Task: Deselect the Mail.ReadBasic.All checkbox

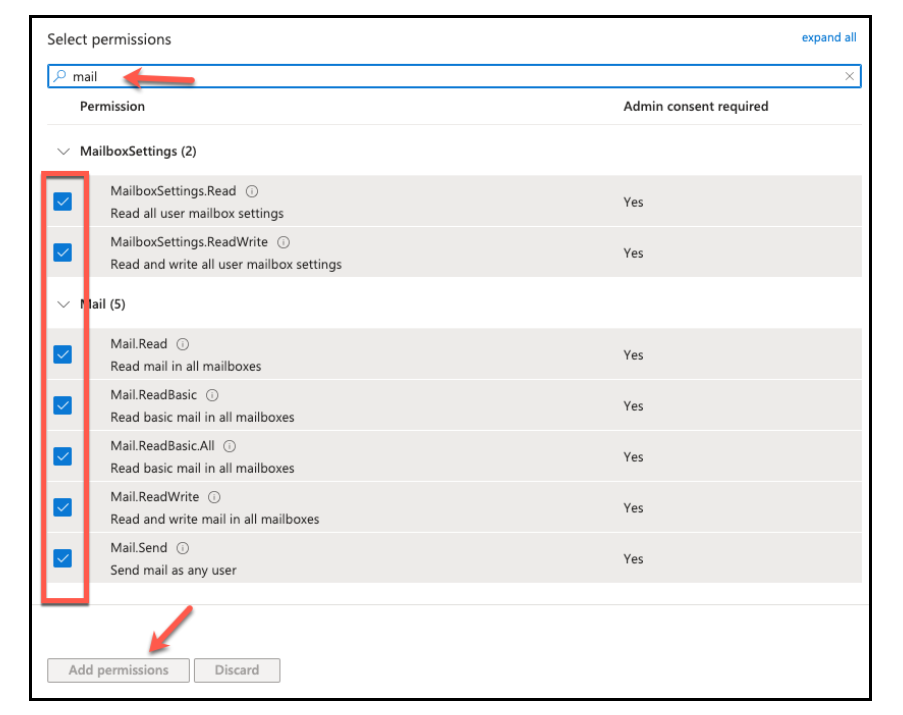Action: coord(63,456)
